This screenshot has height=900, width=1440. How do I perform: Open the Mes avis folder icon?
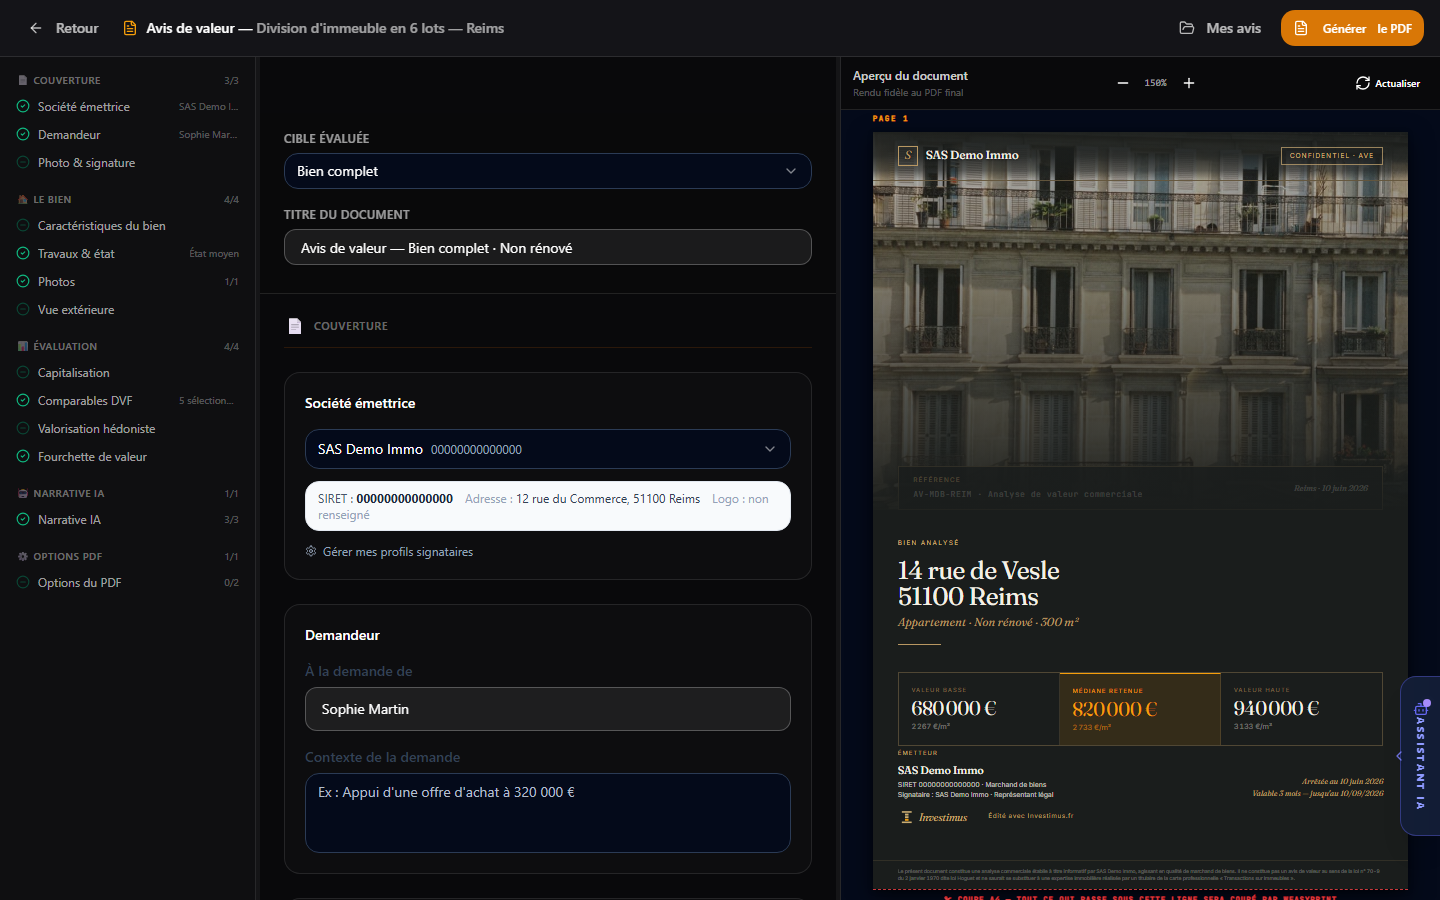1187,28
